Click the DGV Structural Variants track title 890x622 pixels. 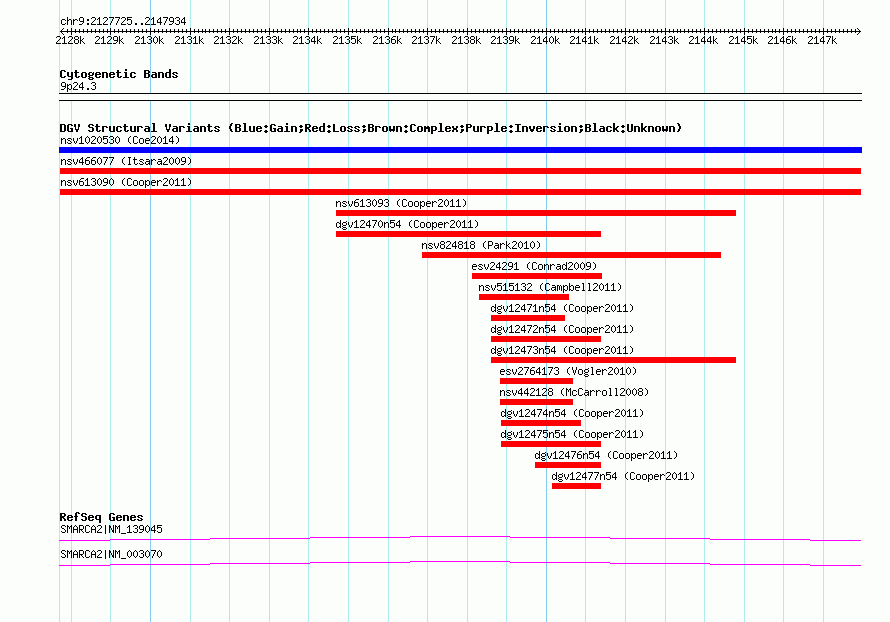click(371, 128)
